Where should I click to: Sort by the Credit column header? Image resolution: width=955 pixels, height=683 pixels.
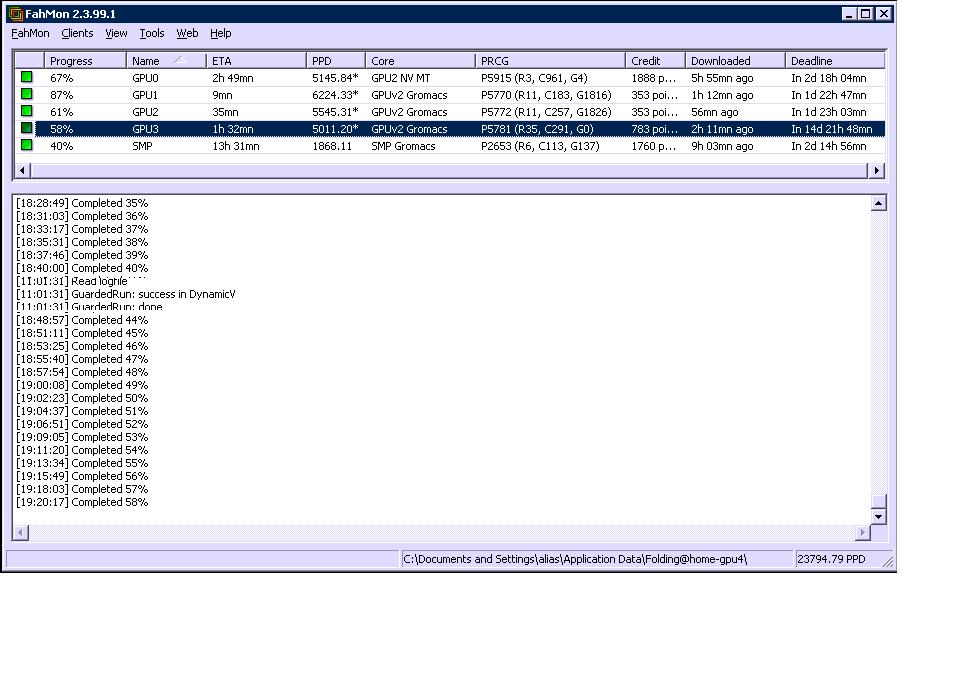pyautogui.click(x=655, y=61)
